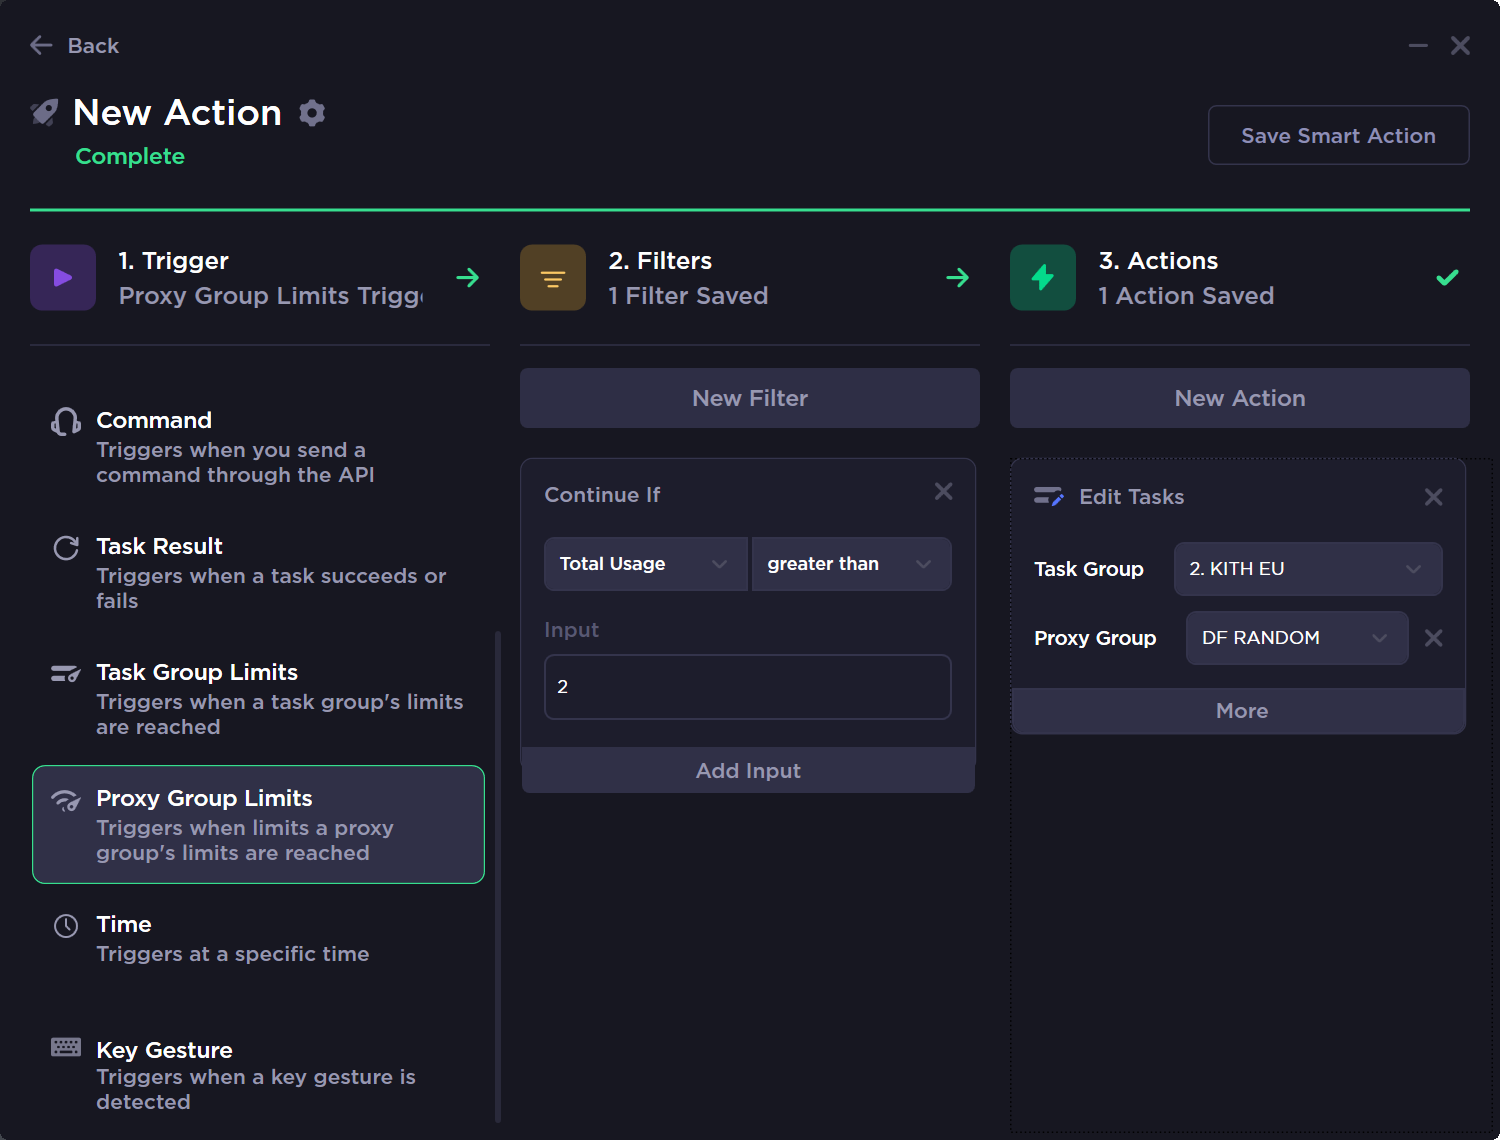Click the 1 Action Saved text
1500x1140 pixels.
pyautogui.click(x=1186, y=296)
